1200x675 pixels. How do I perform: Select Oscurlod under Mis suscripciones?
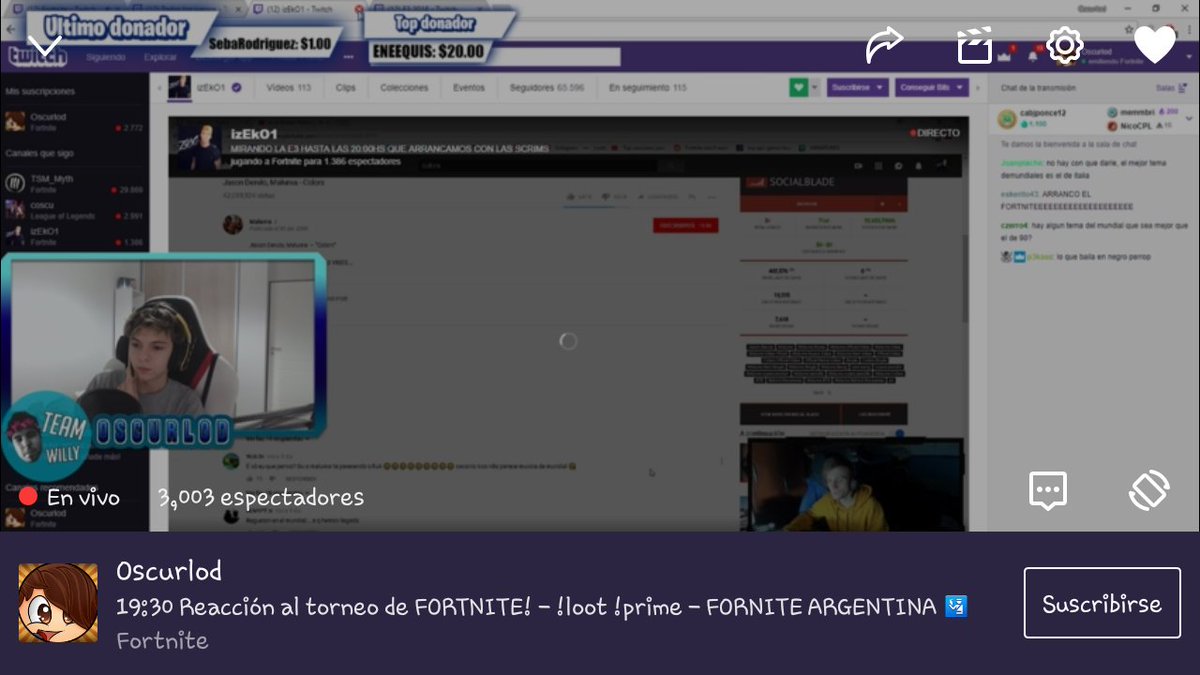tap(75, 122)
